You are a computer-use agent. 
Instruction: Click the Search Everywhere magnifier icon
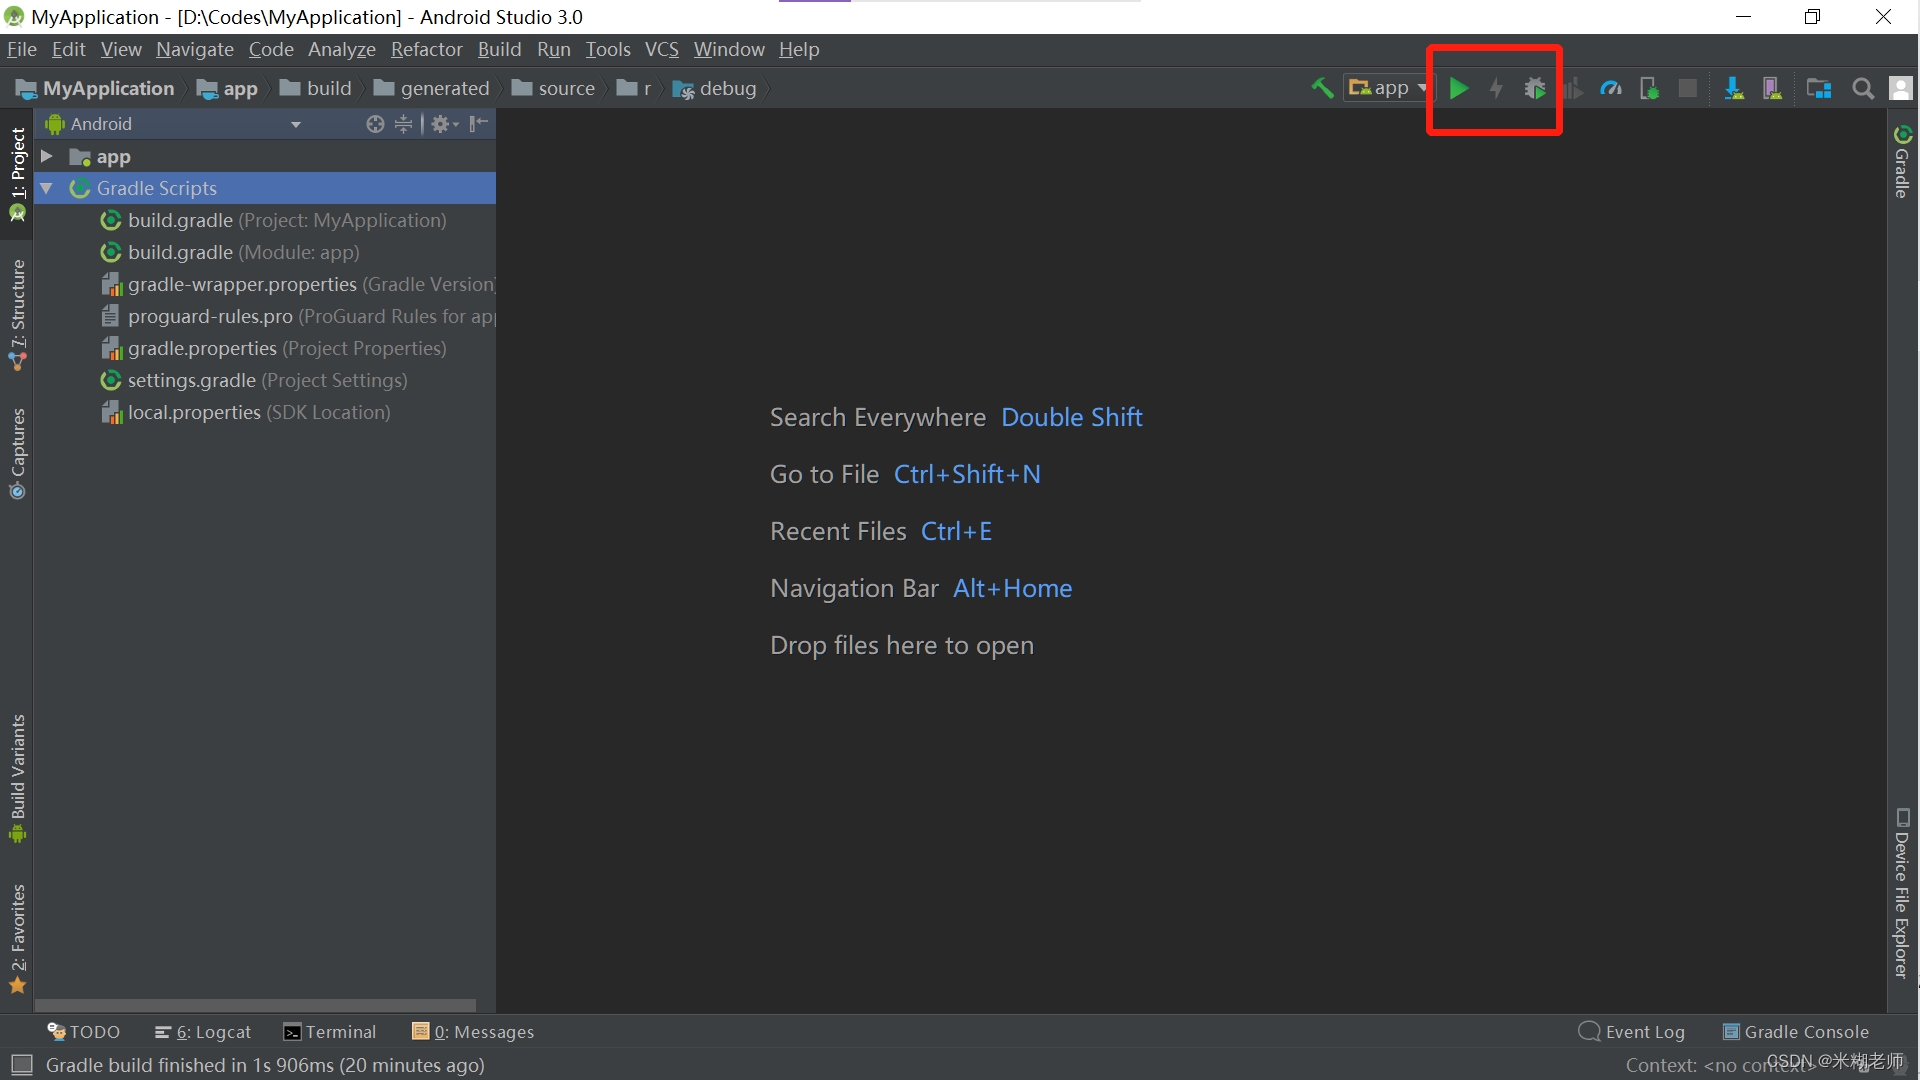coord(1862,89)
